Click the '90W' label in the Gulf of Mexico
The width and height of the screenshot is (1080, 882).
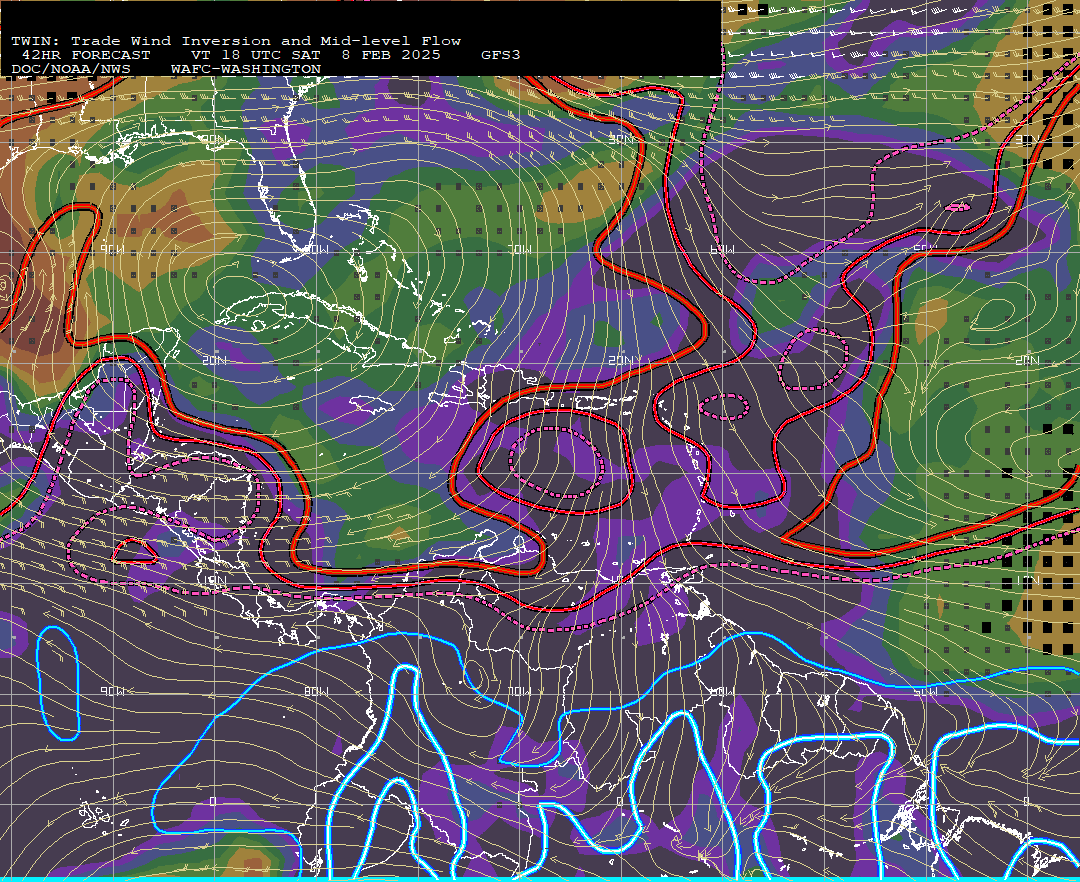[112, 250]
